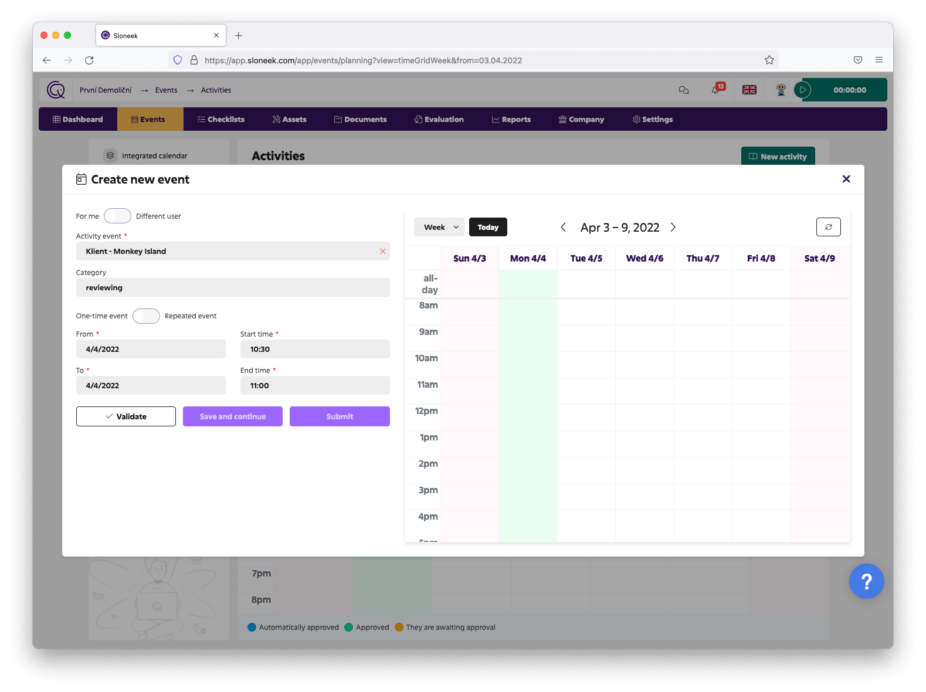
Task: Switch to the Dashboard tab
Action: [x=78, y=119]
